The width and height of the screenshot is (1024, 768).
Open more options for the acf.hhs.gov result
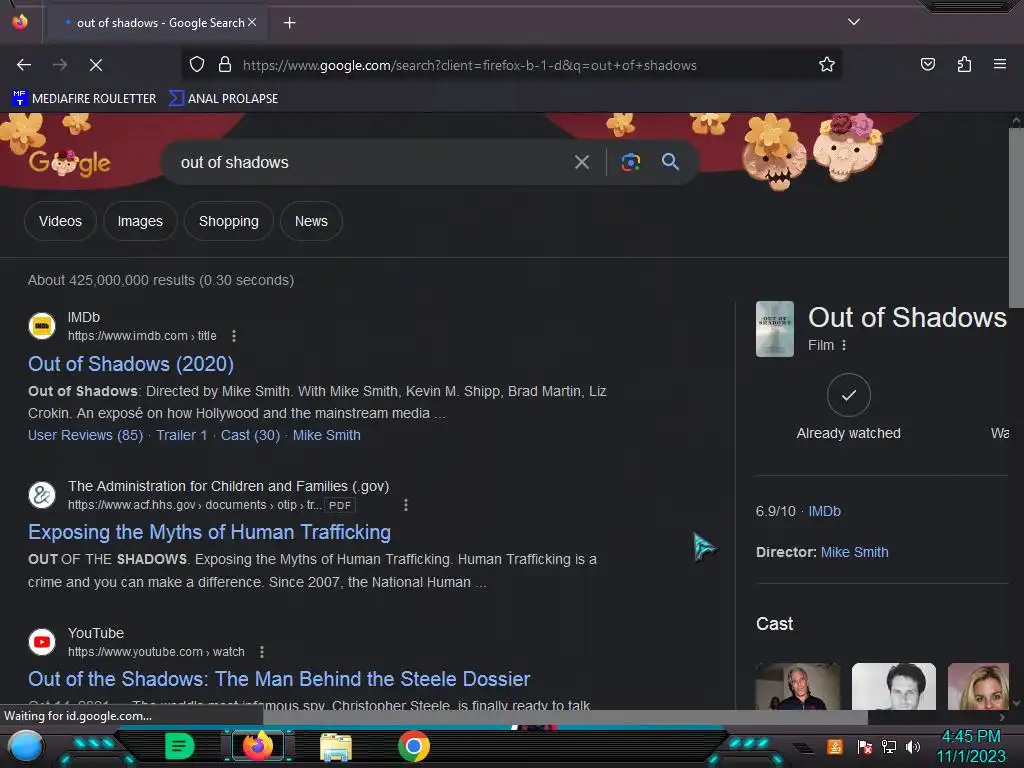(406, 505)
